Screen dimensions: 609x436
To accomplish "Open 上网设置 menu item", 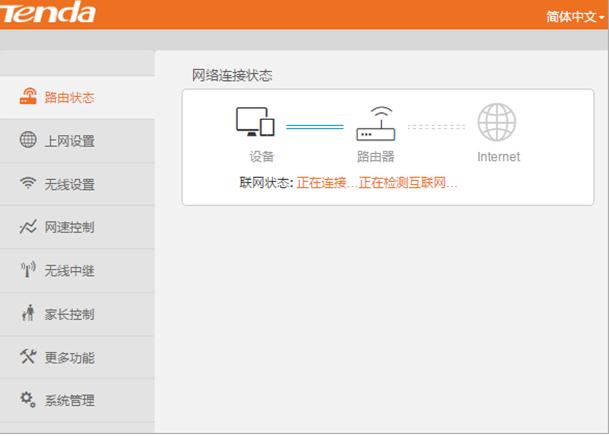I will click(77, 141).
